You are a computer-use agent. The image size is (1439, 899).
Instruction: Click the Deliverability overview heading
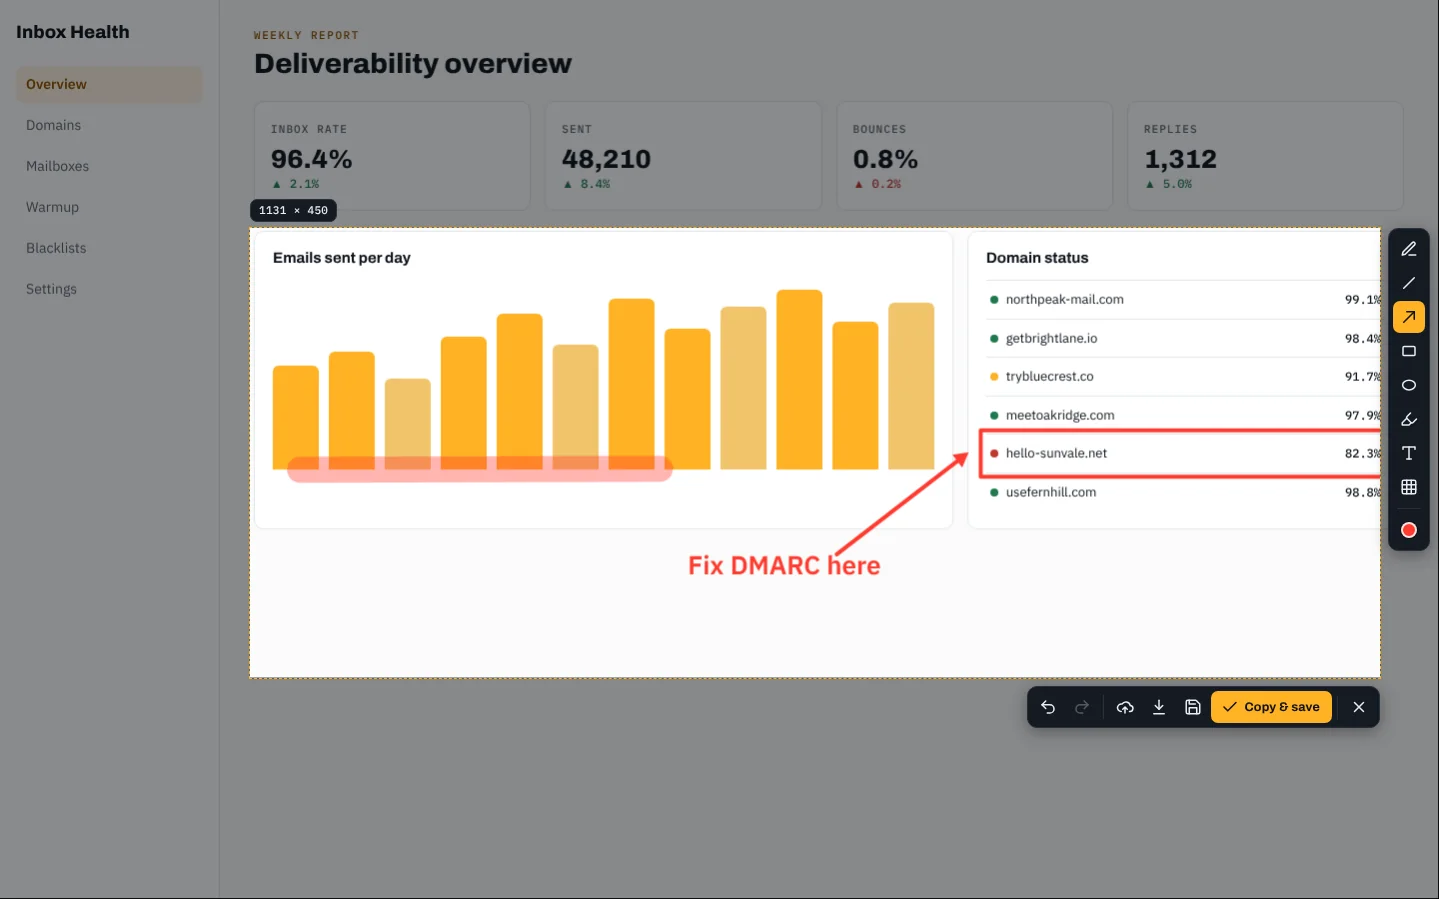413,64
